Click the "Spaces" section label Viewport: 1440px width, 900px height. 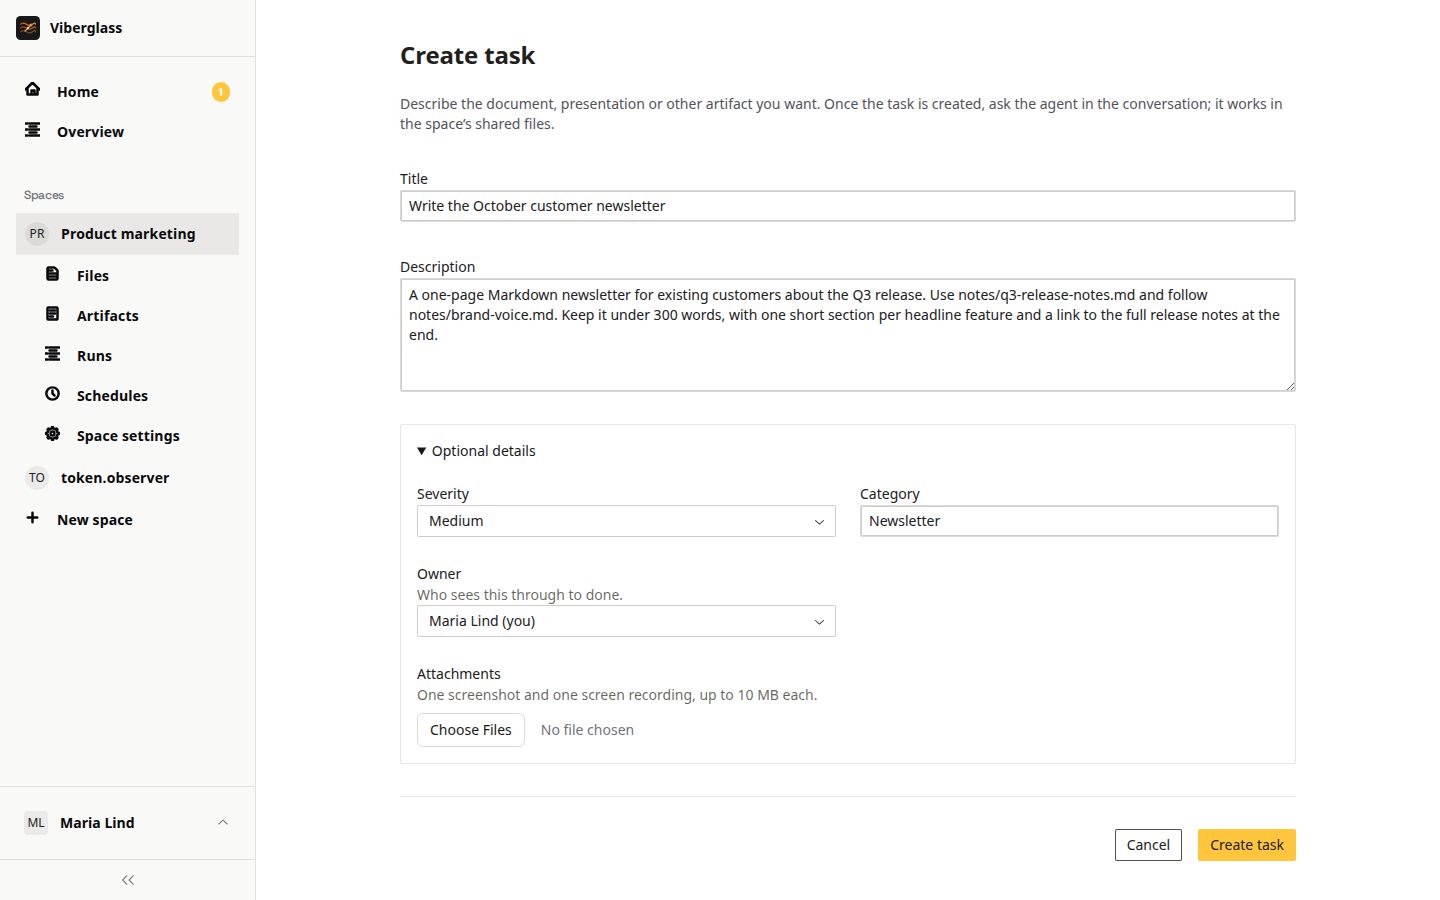44,195
